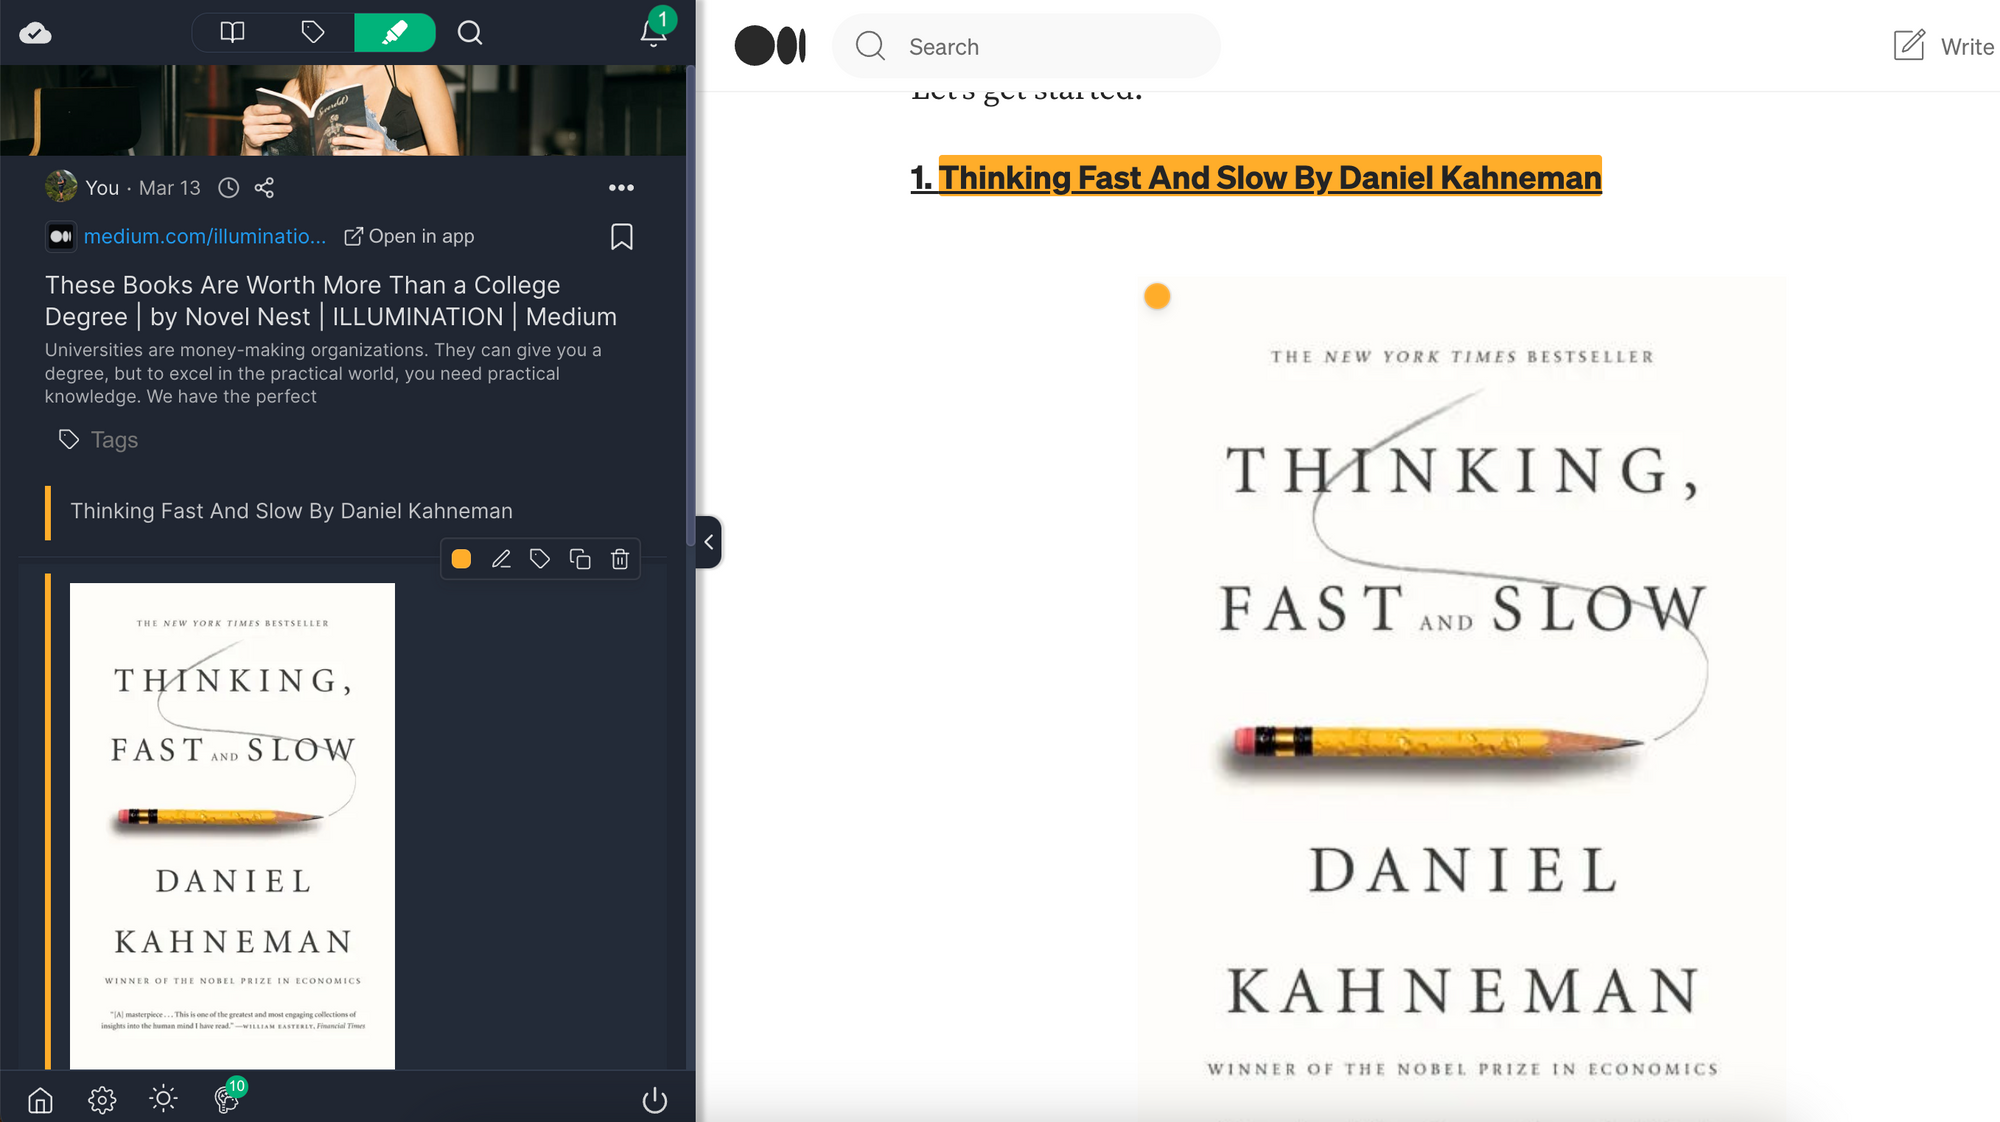
Task: Open 'Open in app' link for Medium
Action: pos(408,236)
